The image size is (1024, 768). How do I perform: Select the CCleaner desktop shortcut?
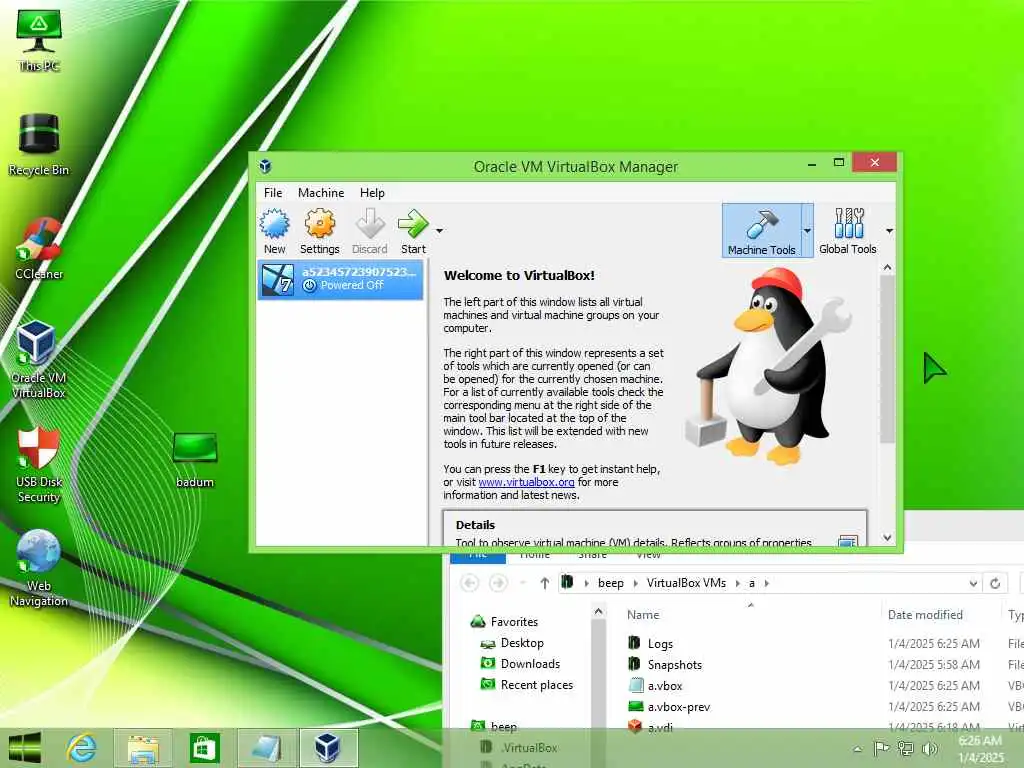(39, 248)
